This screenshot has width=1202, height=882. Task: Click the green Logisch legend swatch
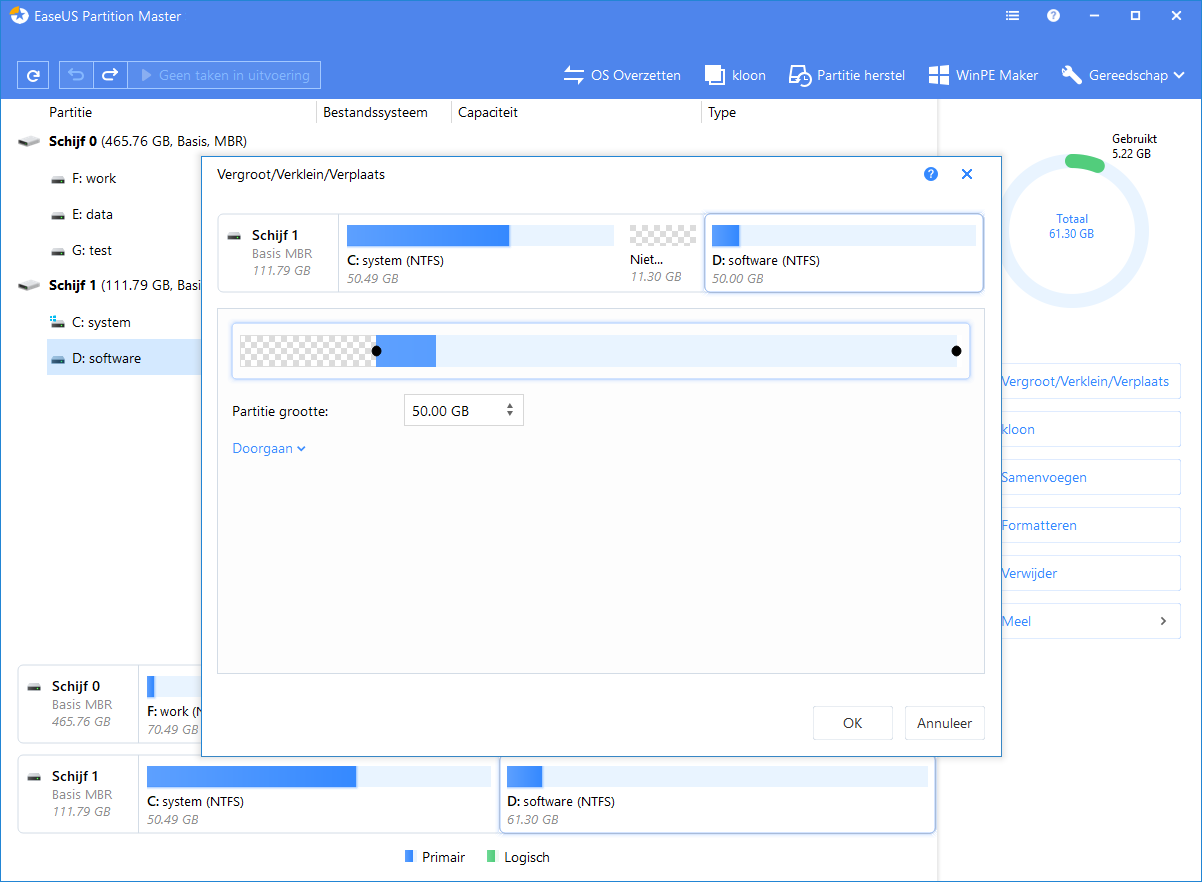[x=491, y=857]
